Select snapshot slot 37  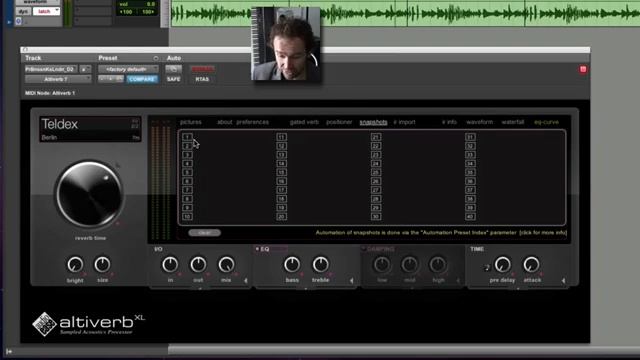click(x=470, y=190)
